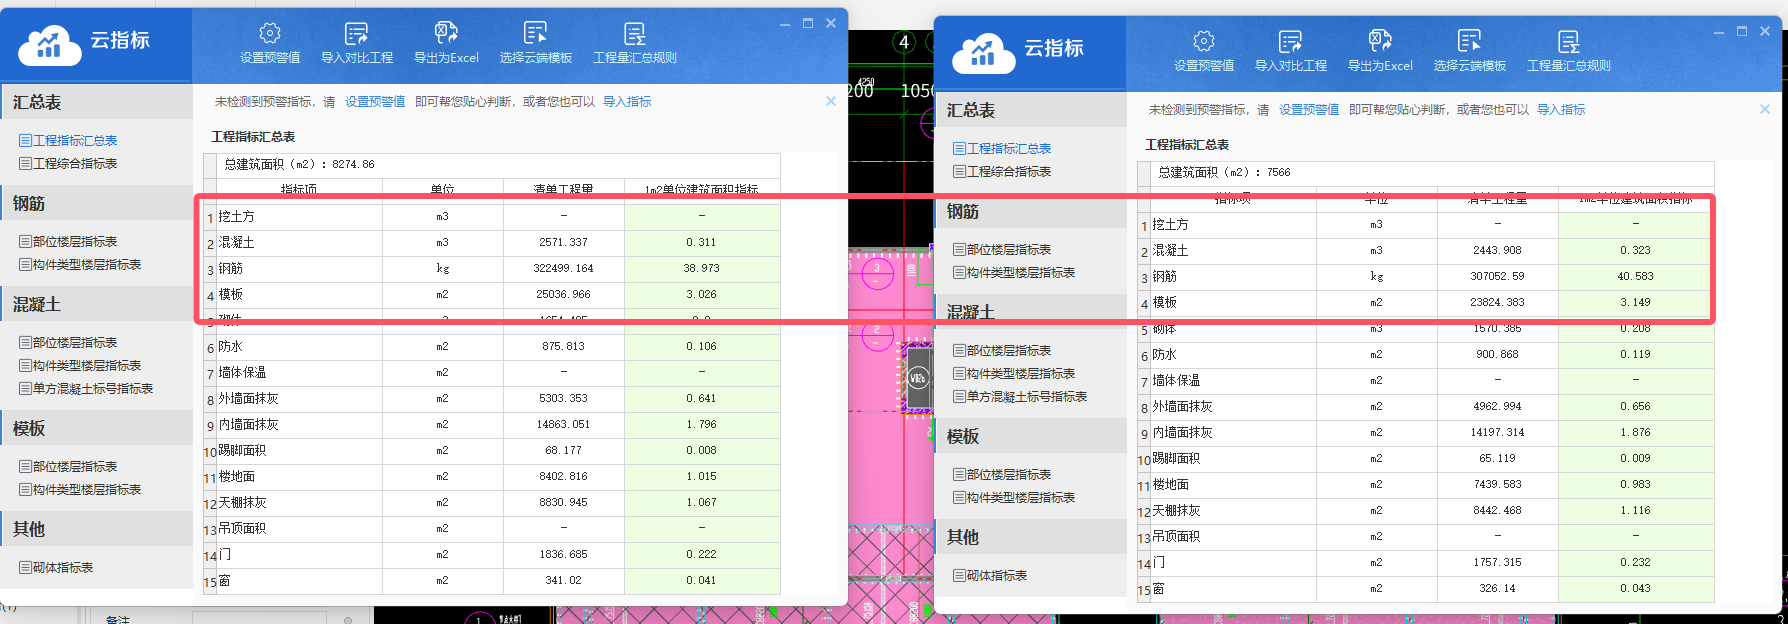Click 选择云端模板 icon in left window toolbar

point(535,33)
